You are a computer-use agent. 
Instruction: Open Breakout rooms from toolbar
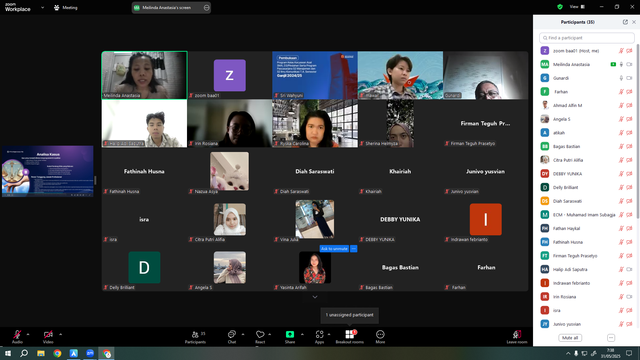click(349, 335)
